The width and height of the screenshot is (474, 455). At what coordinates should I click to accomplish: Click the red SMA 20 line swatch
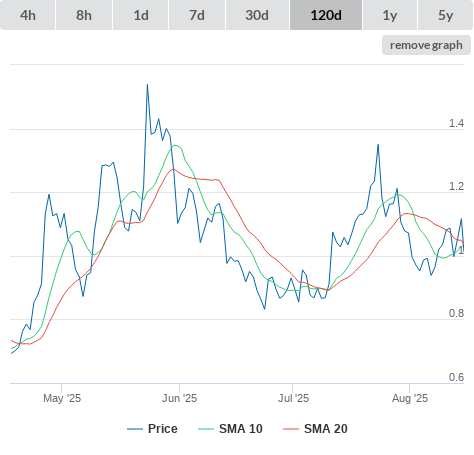tap(291, 429)
